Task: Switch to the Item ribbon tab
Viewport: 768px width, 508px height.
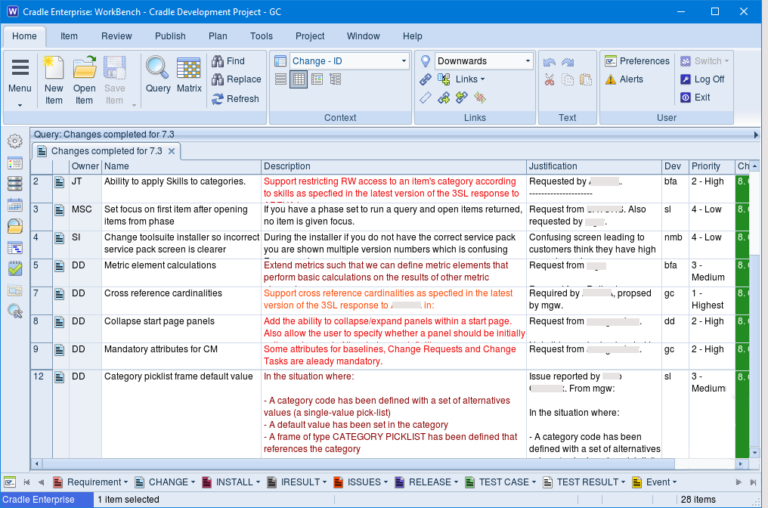Action: click(x=69, y=36)
